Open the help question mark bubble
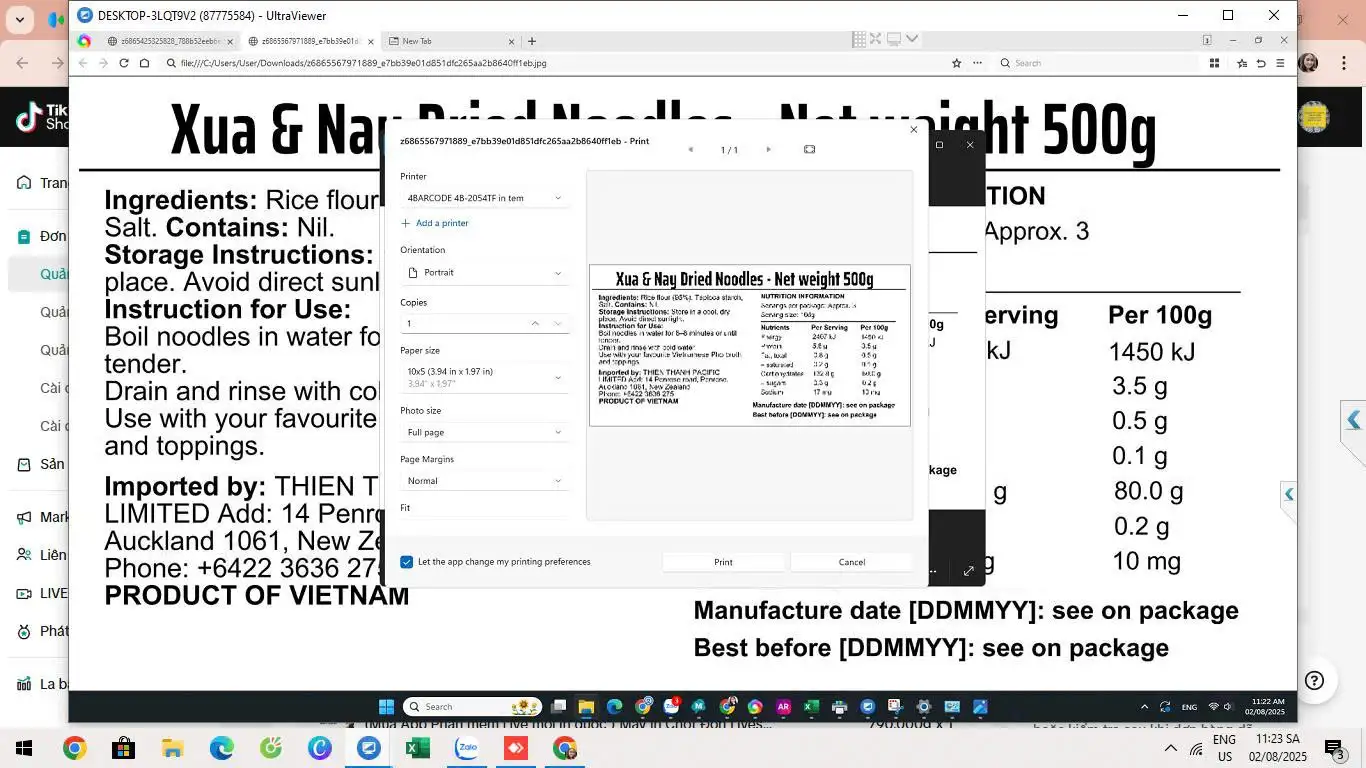 [1315, 681]
